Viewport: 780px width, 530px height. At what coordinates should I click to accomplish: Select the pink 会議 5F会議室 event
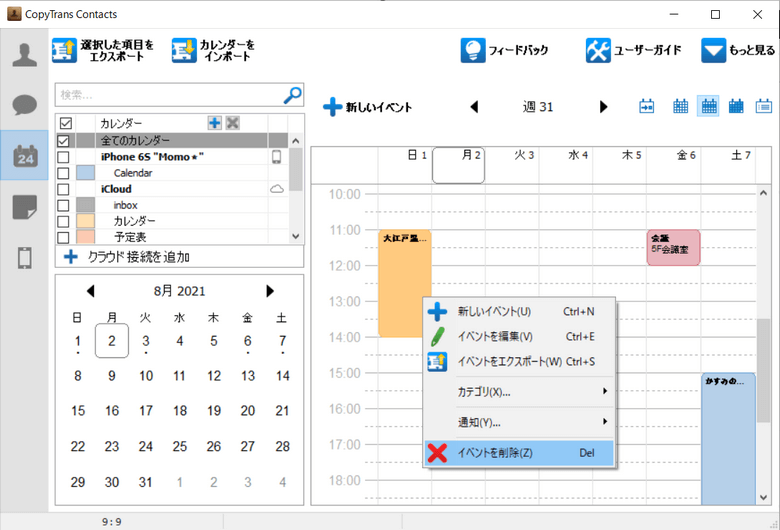(x=674, y=247)
